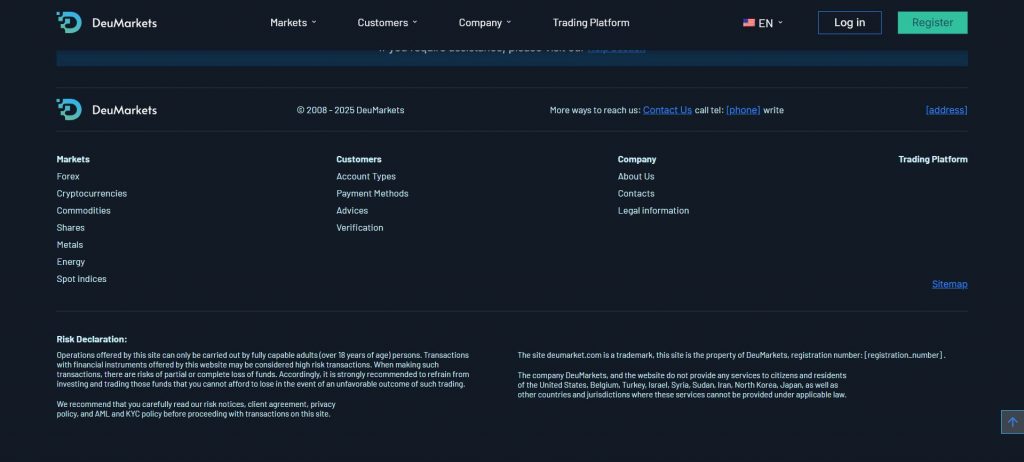
Task: Open the About Us footer link
Action: tap(636, 176)
